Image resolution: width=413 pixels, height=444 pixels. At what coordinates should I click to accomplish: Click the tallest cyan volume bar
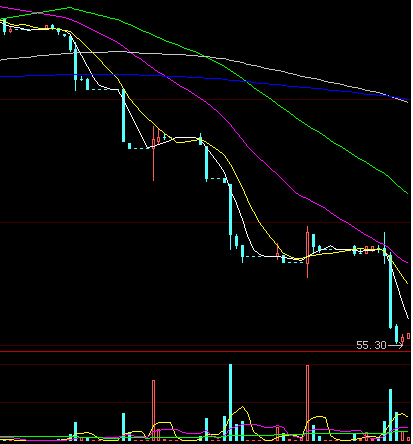[x=230, y=402]
